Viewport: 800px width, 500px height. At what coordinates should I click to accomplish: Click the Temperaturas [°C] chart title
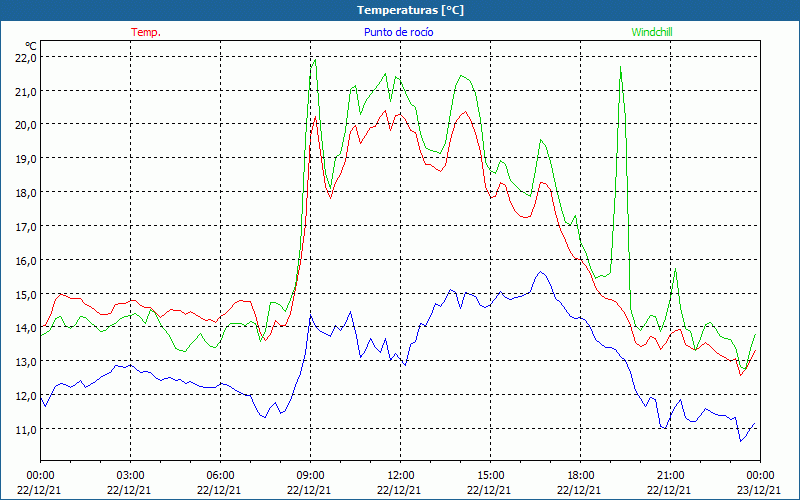[x=410, y=10]
